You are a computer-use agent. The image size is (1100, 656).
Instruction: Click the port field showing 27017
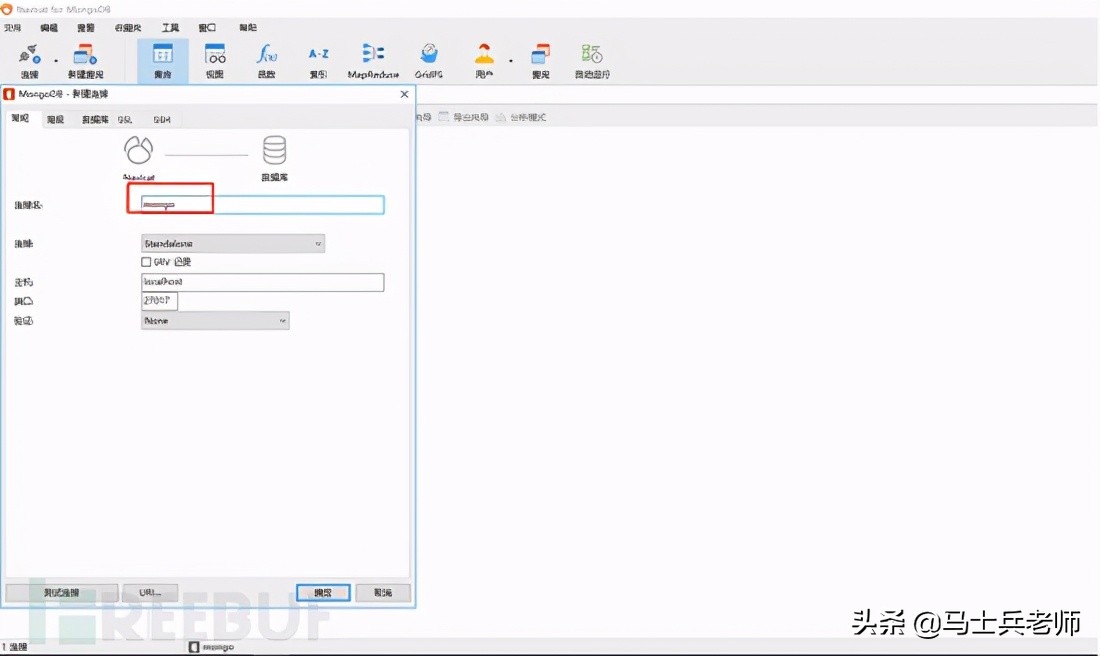[159, 301]
